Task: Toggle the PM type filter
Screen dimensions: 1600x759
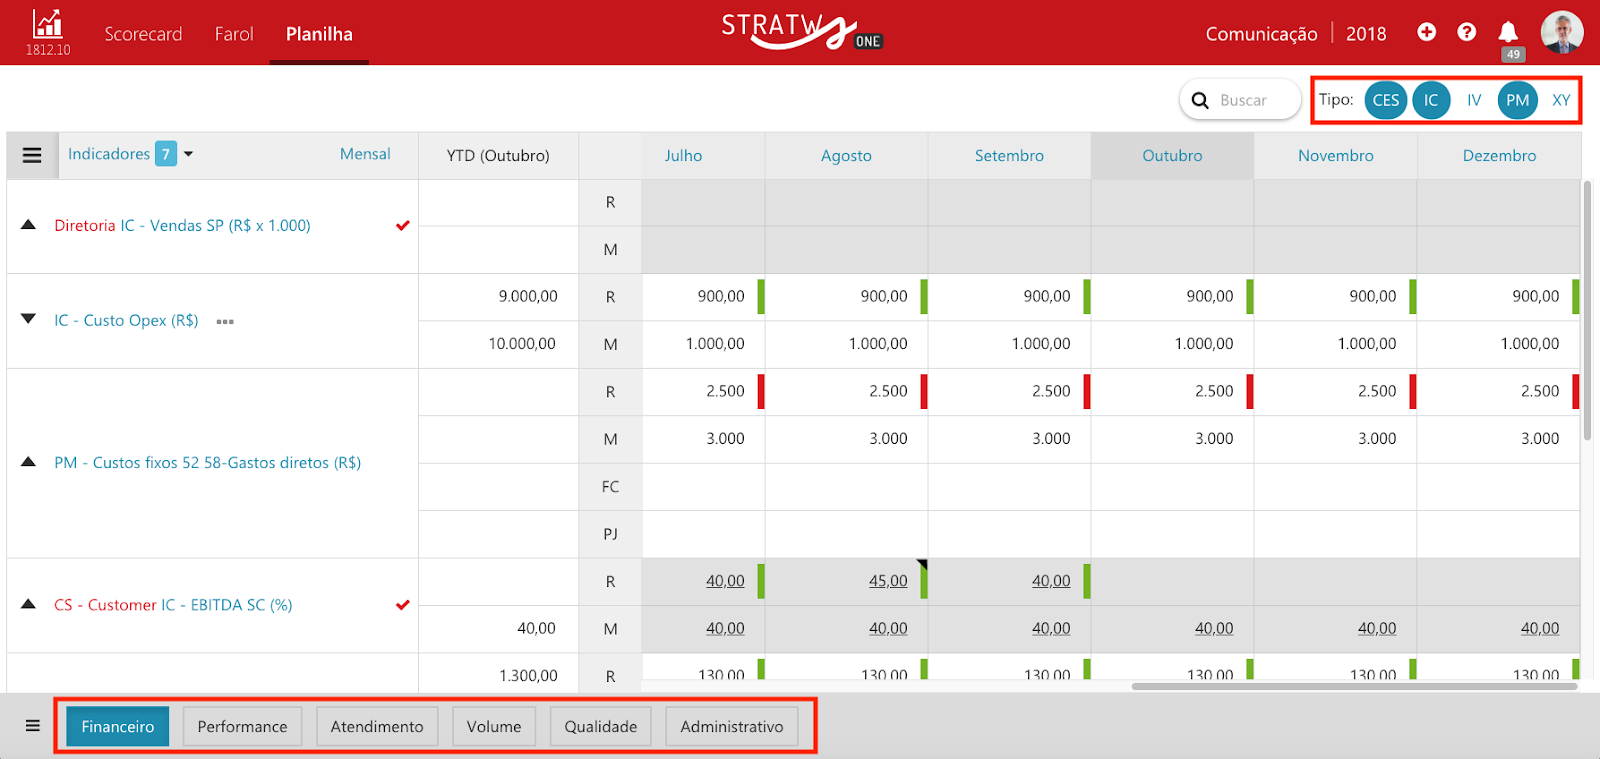Action: 1517,100
